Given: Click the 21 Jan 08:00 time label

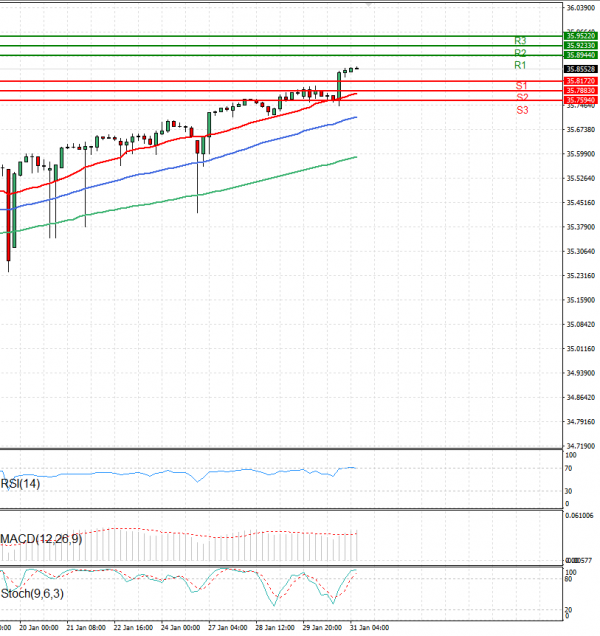Looking at the screenshot, I should click(86, 627).
